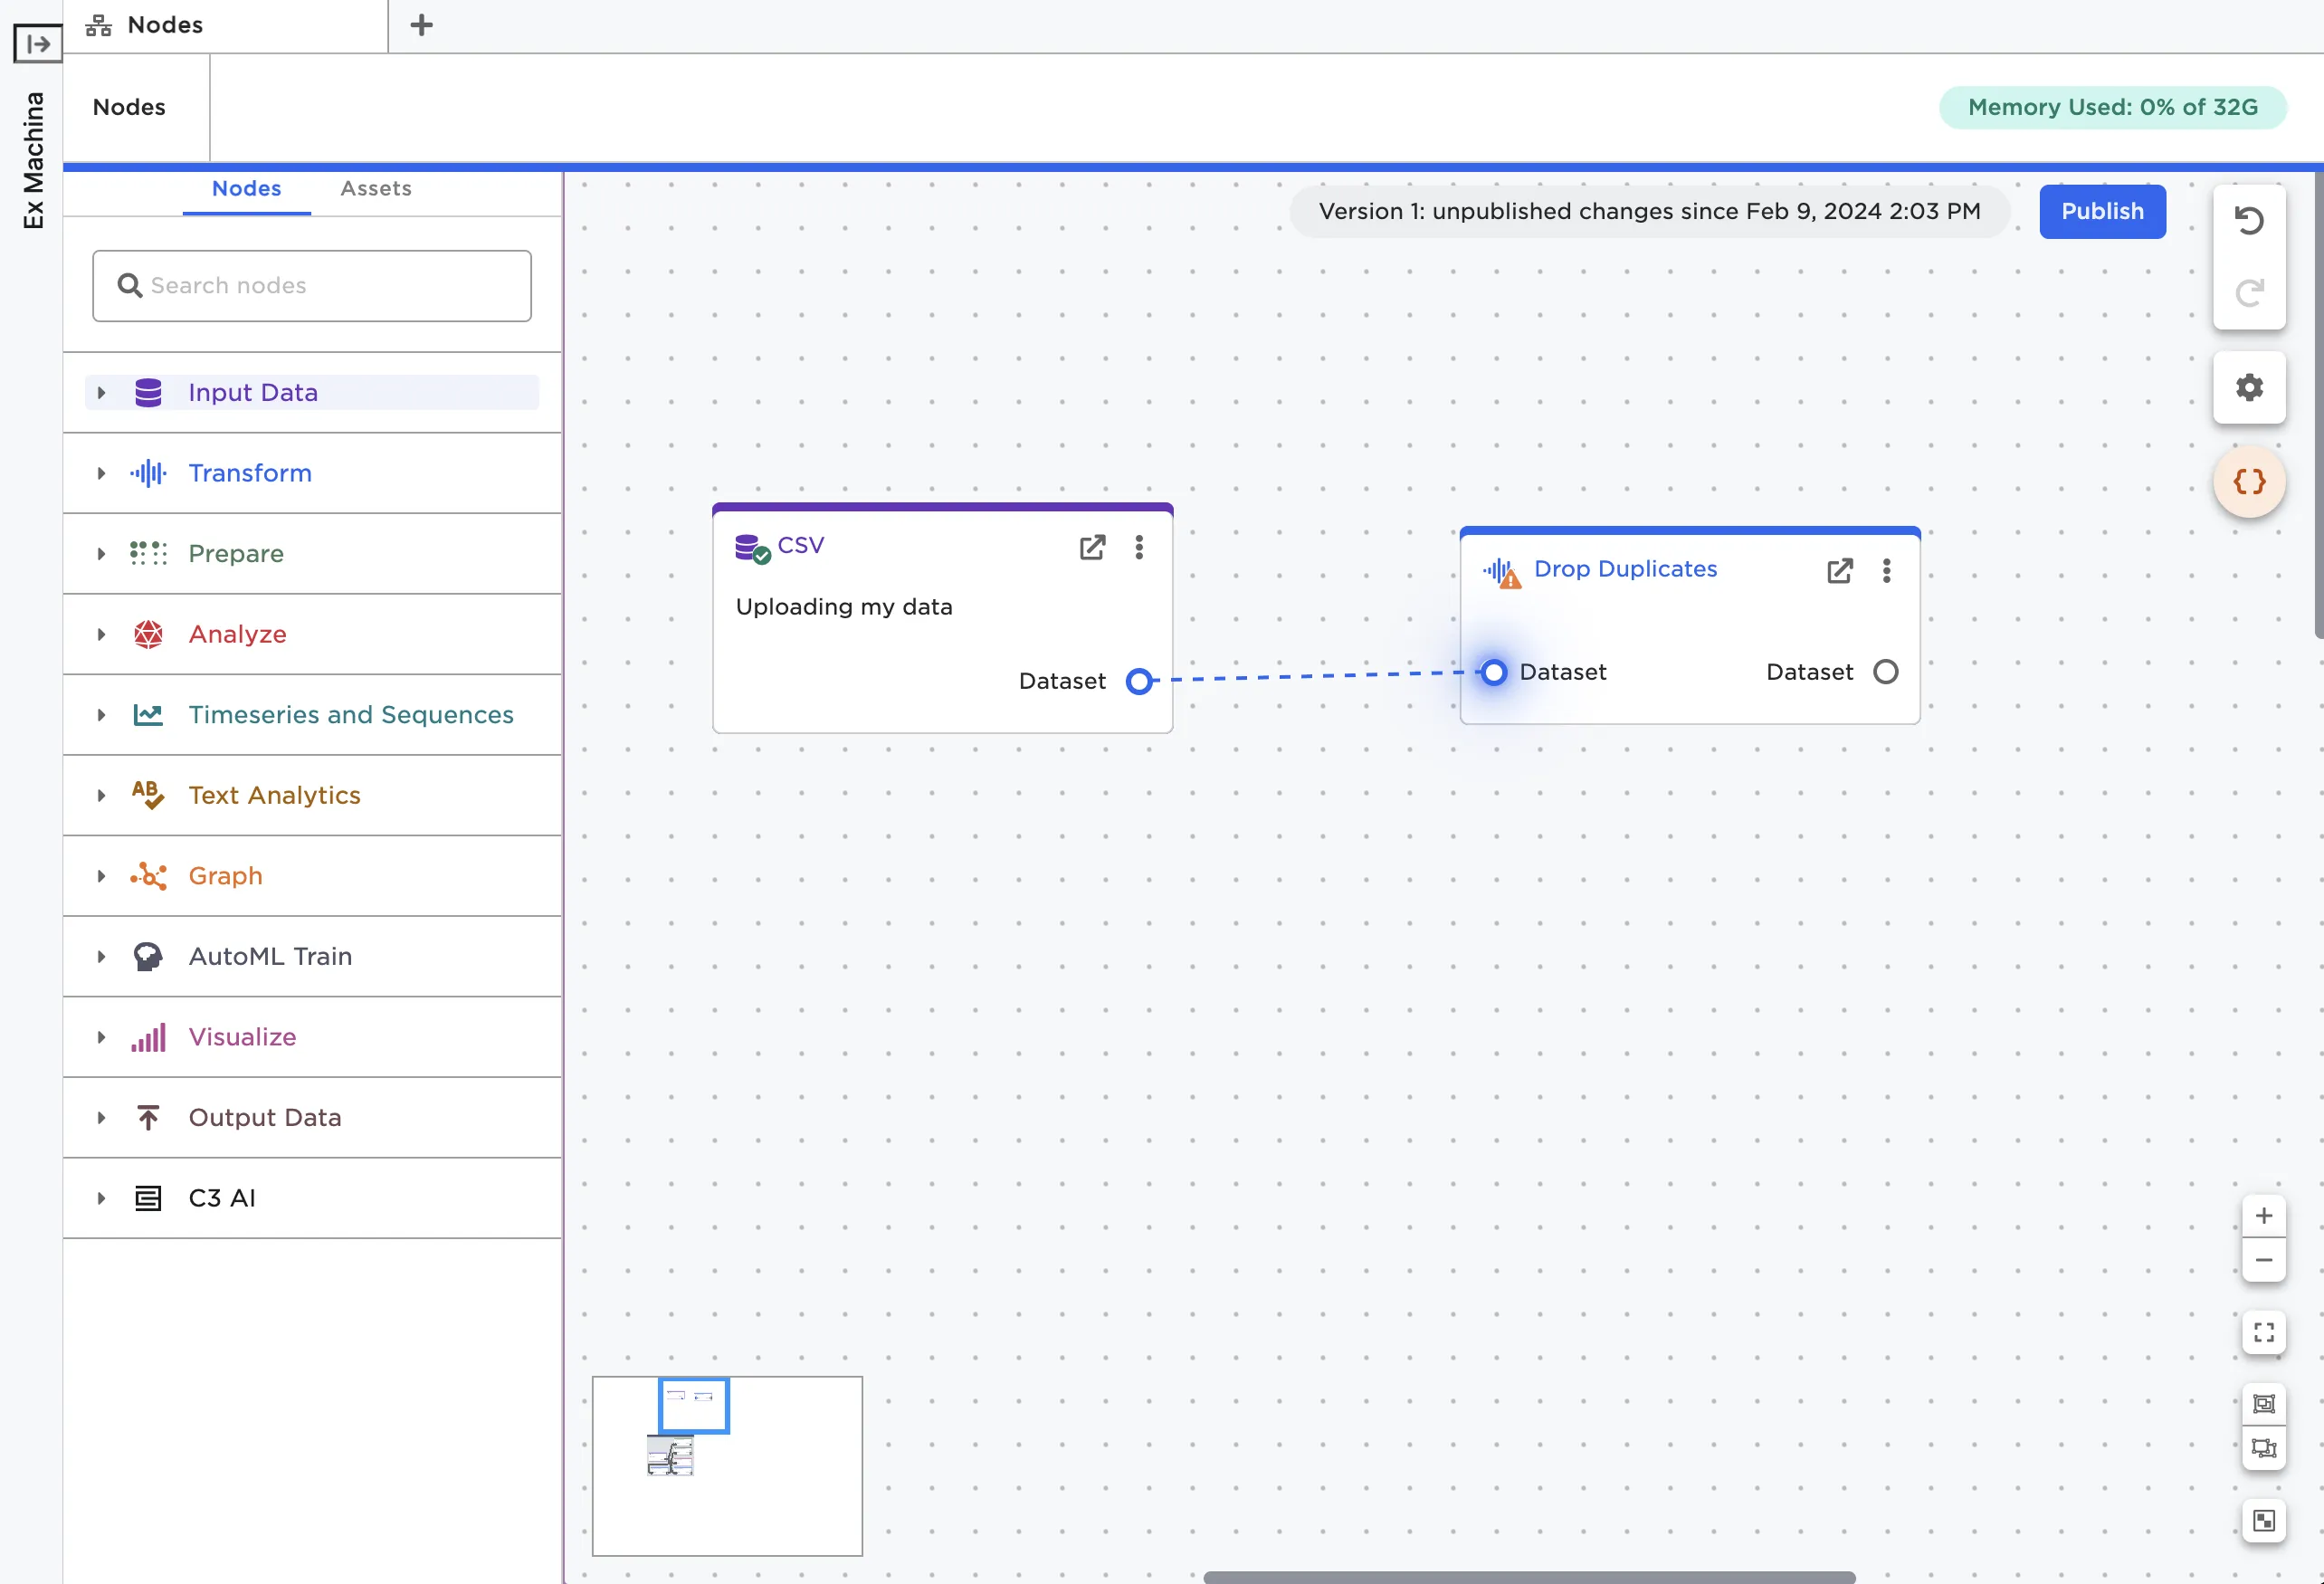
Task: Click the Publish button
Action: coord(2102,211)
